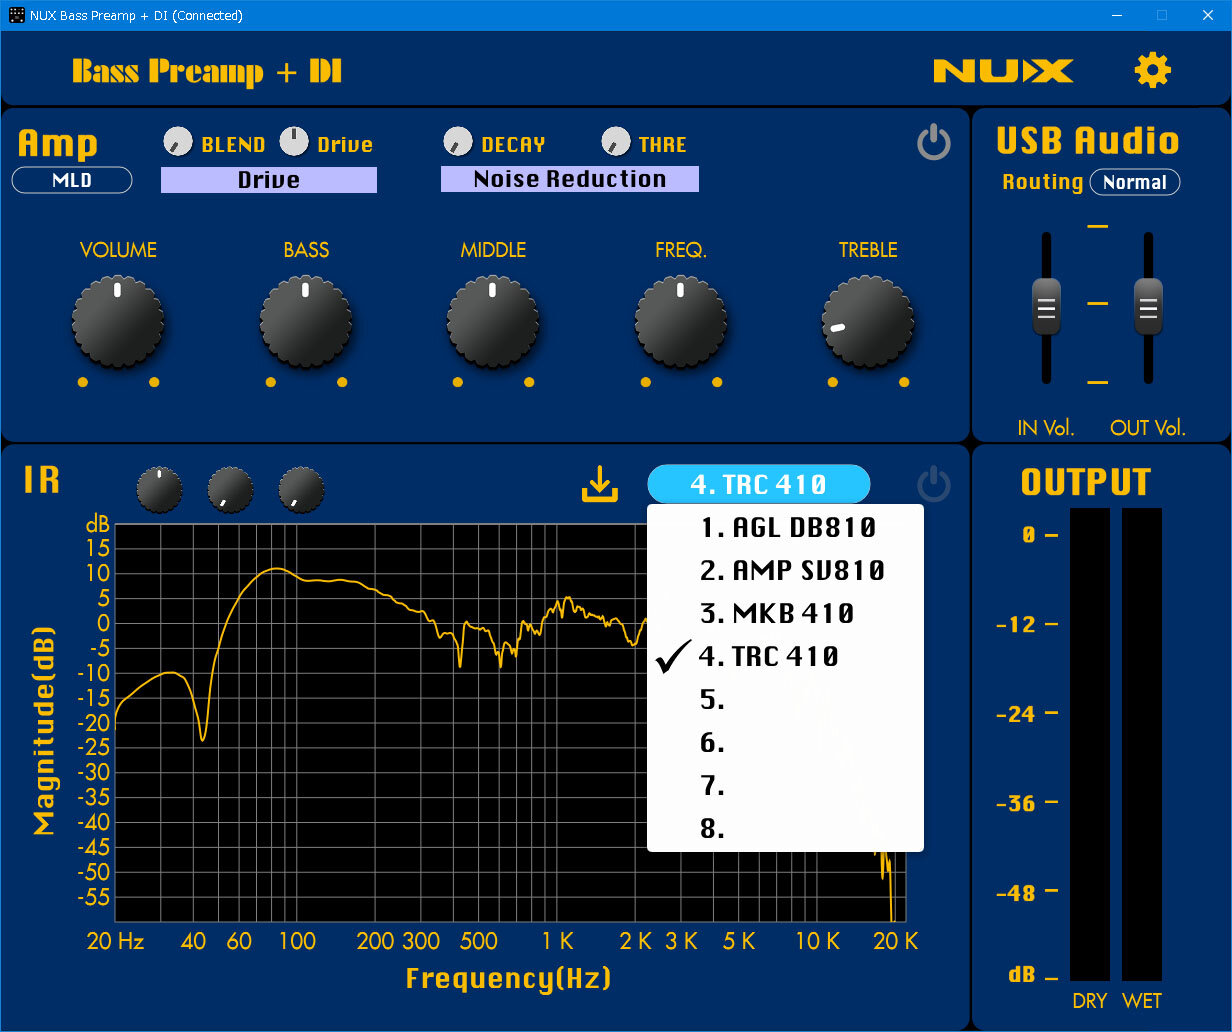Open the MLD amp model selector
Screen dimensions: 1232x1032
pos(72,181)
